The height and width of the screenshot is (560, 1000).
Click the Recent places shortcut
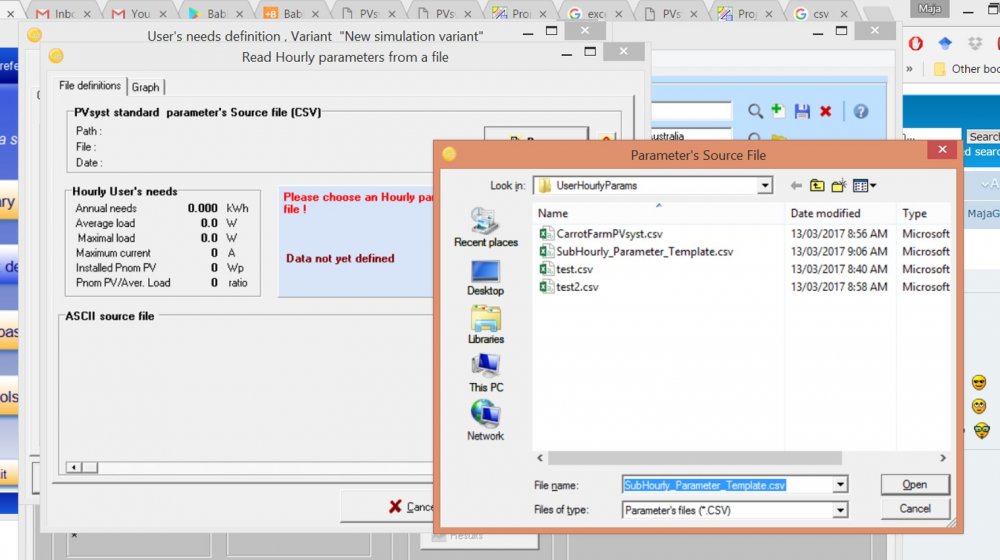[x=485, y=228]
